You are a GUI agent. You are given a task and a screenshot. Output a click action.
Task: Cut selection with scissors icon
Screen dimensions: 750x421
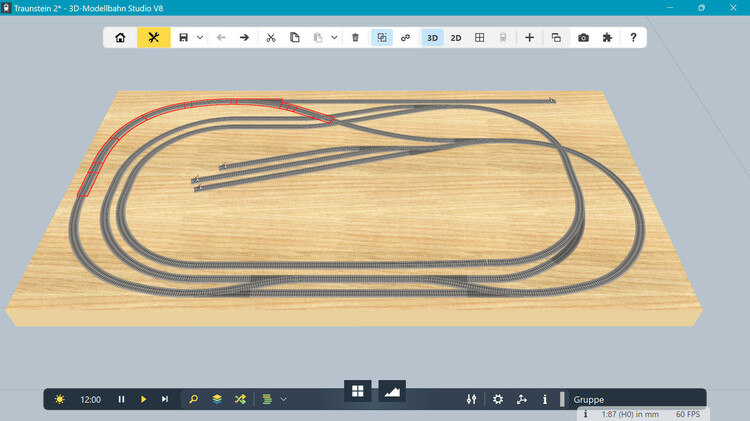click(271, 37)
